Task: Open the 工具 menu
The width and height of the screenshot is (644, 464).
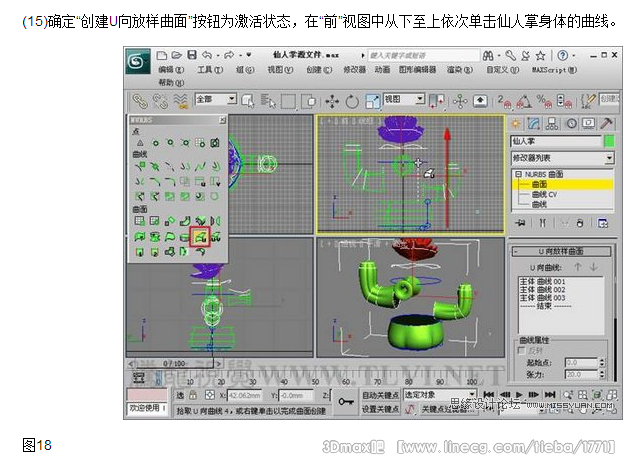Action: tap(210, 70)
